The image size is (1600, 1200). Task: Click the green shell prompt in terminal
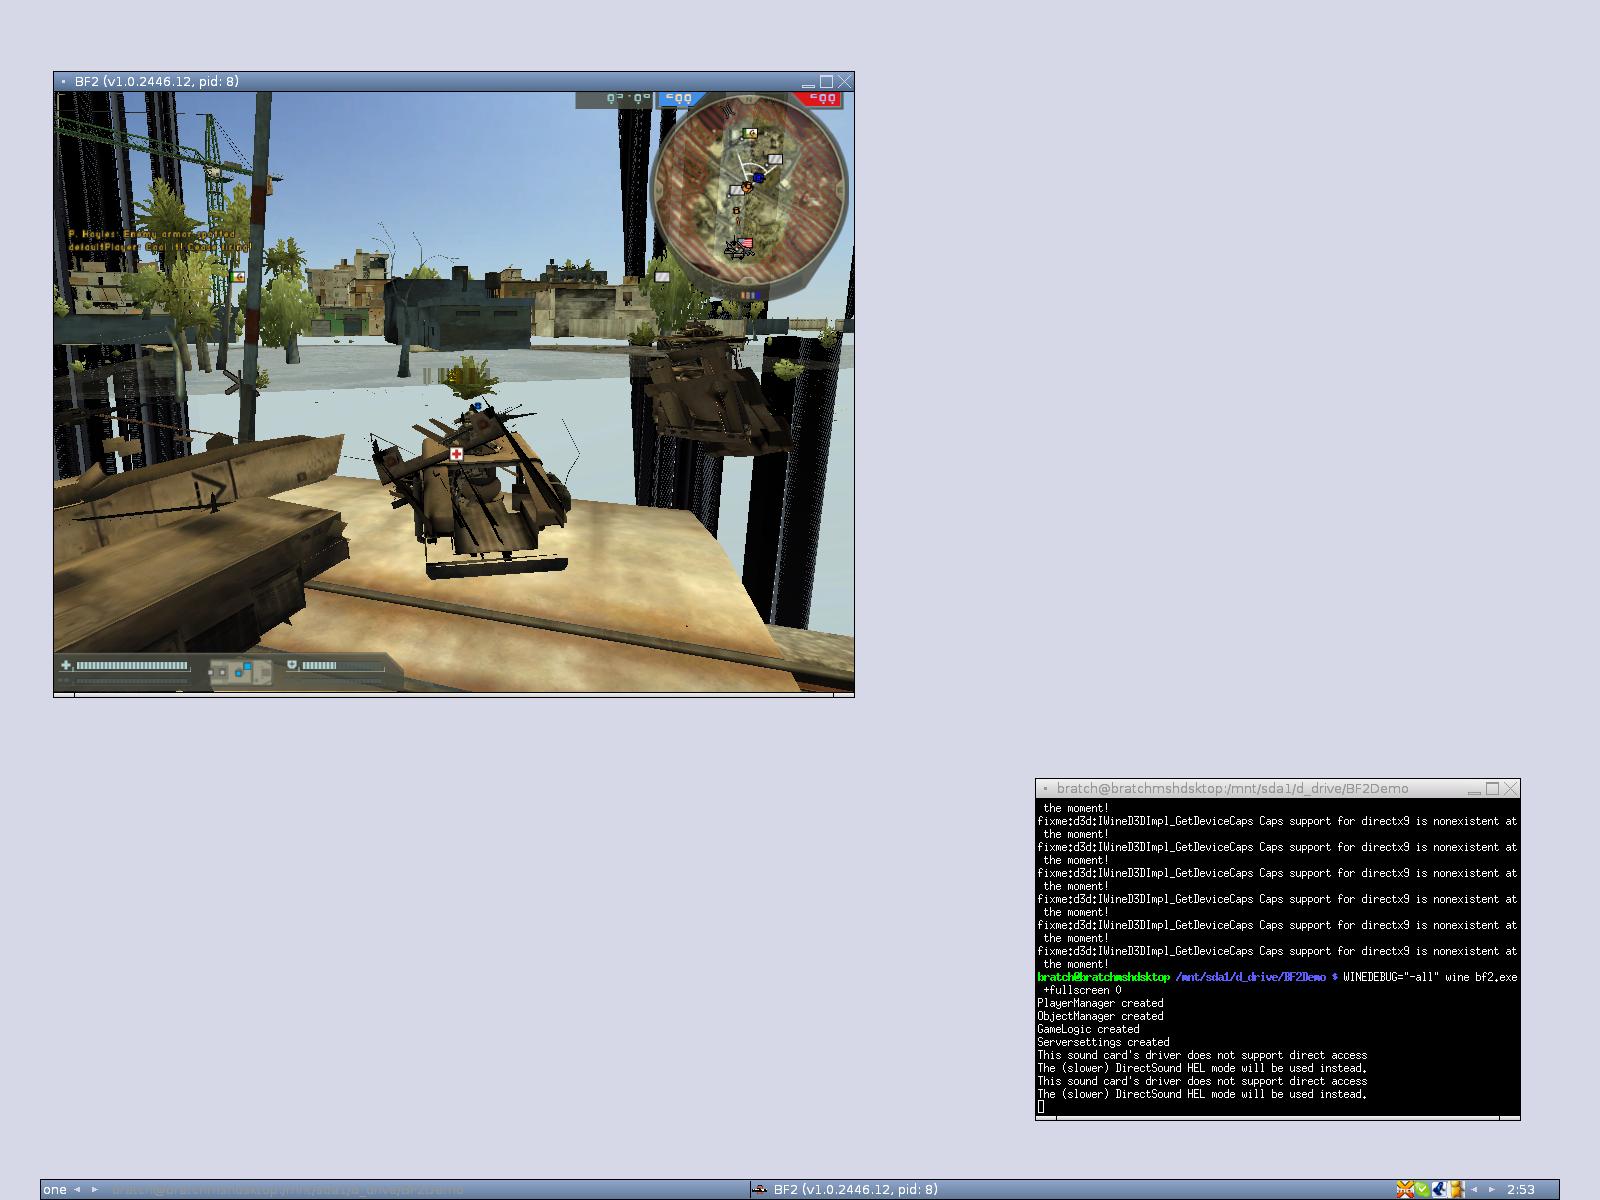coord(1103,977)
